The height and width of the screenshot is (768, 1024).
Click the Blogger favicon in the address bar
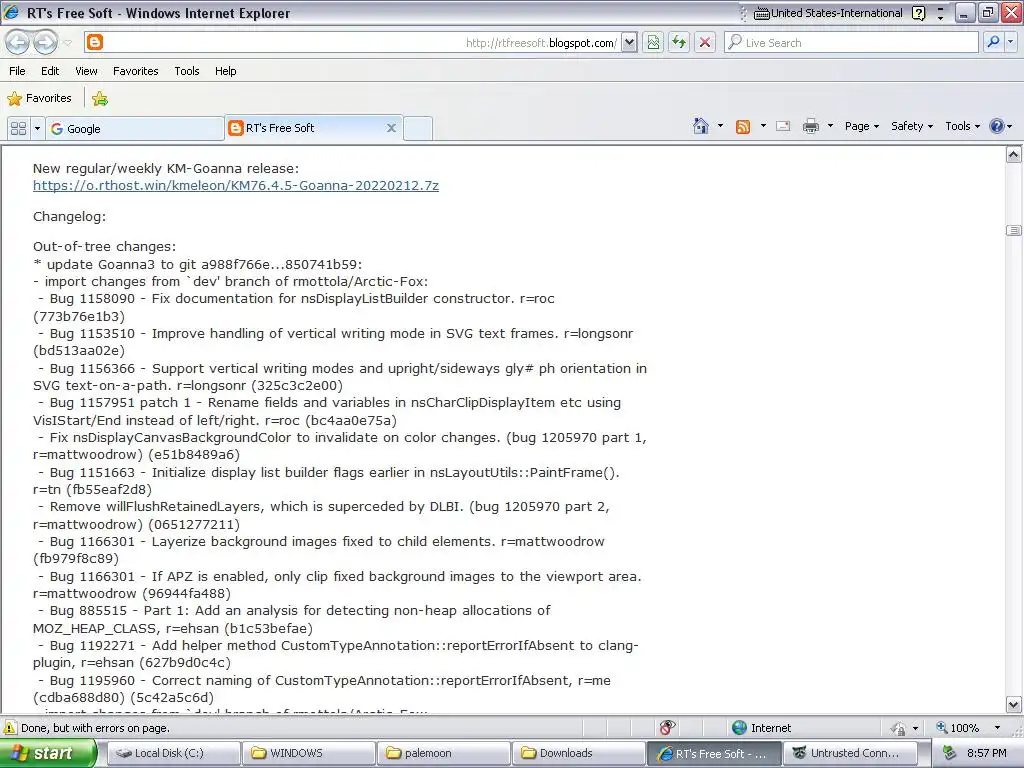coord(95,43)
